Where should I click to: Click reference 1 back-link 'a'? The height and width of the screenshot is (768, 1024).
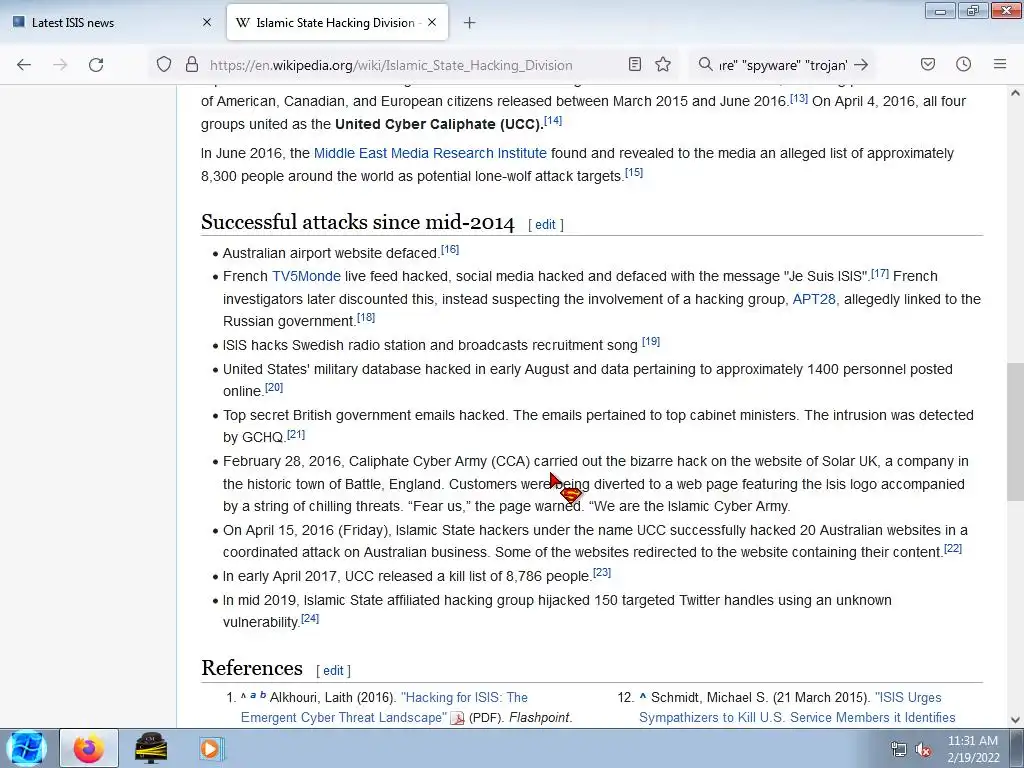(x=253, y=695)
